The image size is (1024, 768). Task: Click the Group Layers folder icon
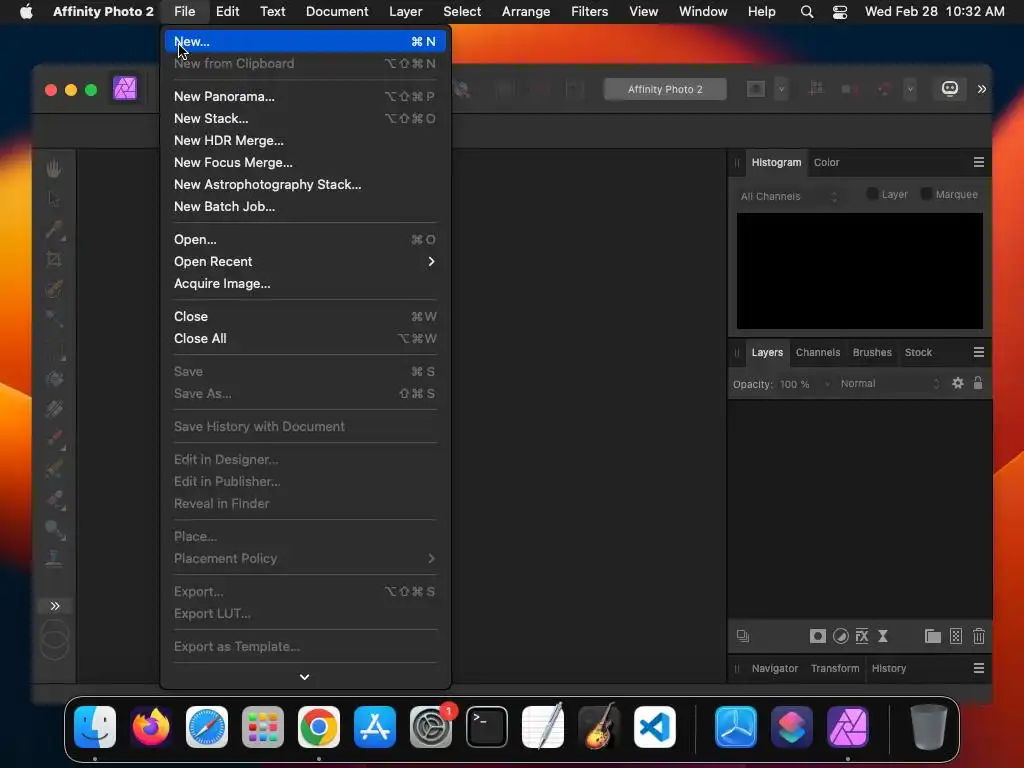933,636
